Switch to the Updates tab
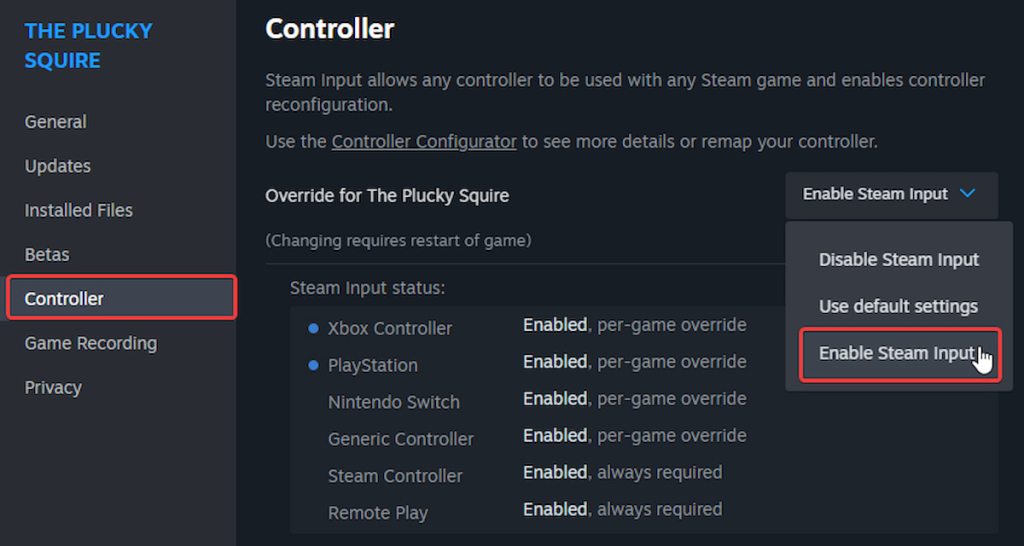 [58, 166]
